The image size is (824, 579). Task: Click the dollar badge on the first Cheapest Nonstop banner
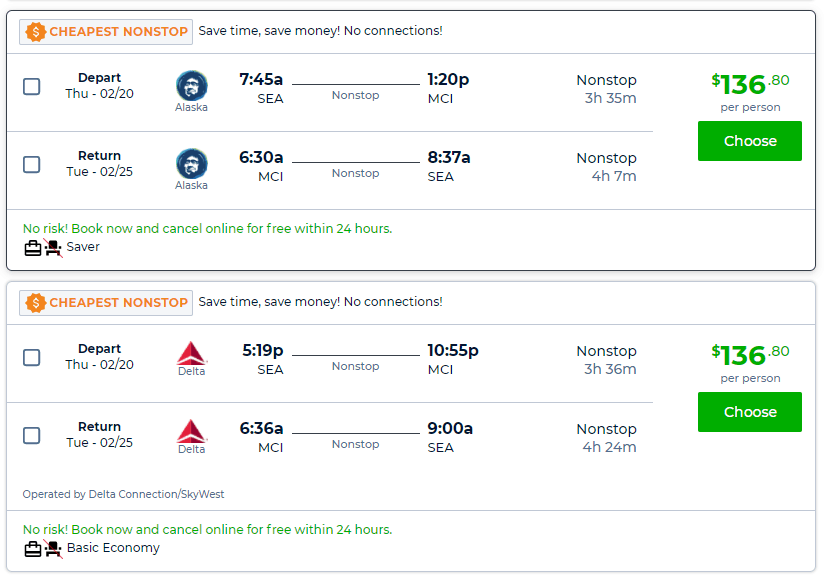pos(37,31)
